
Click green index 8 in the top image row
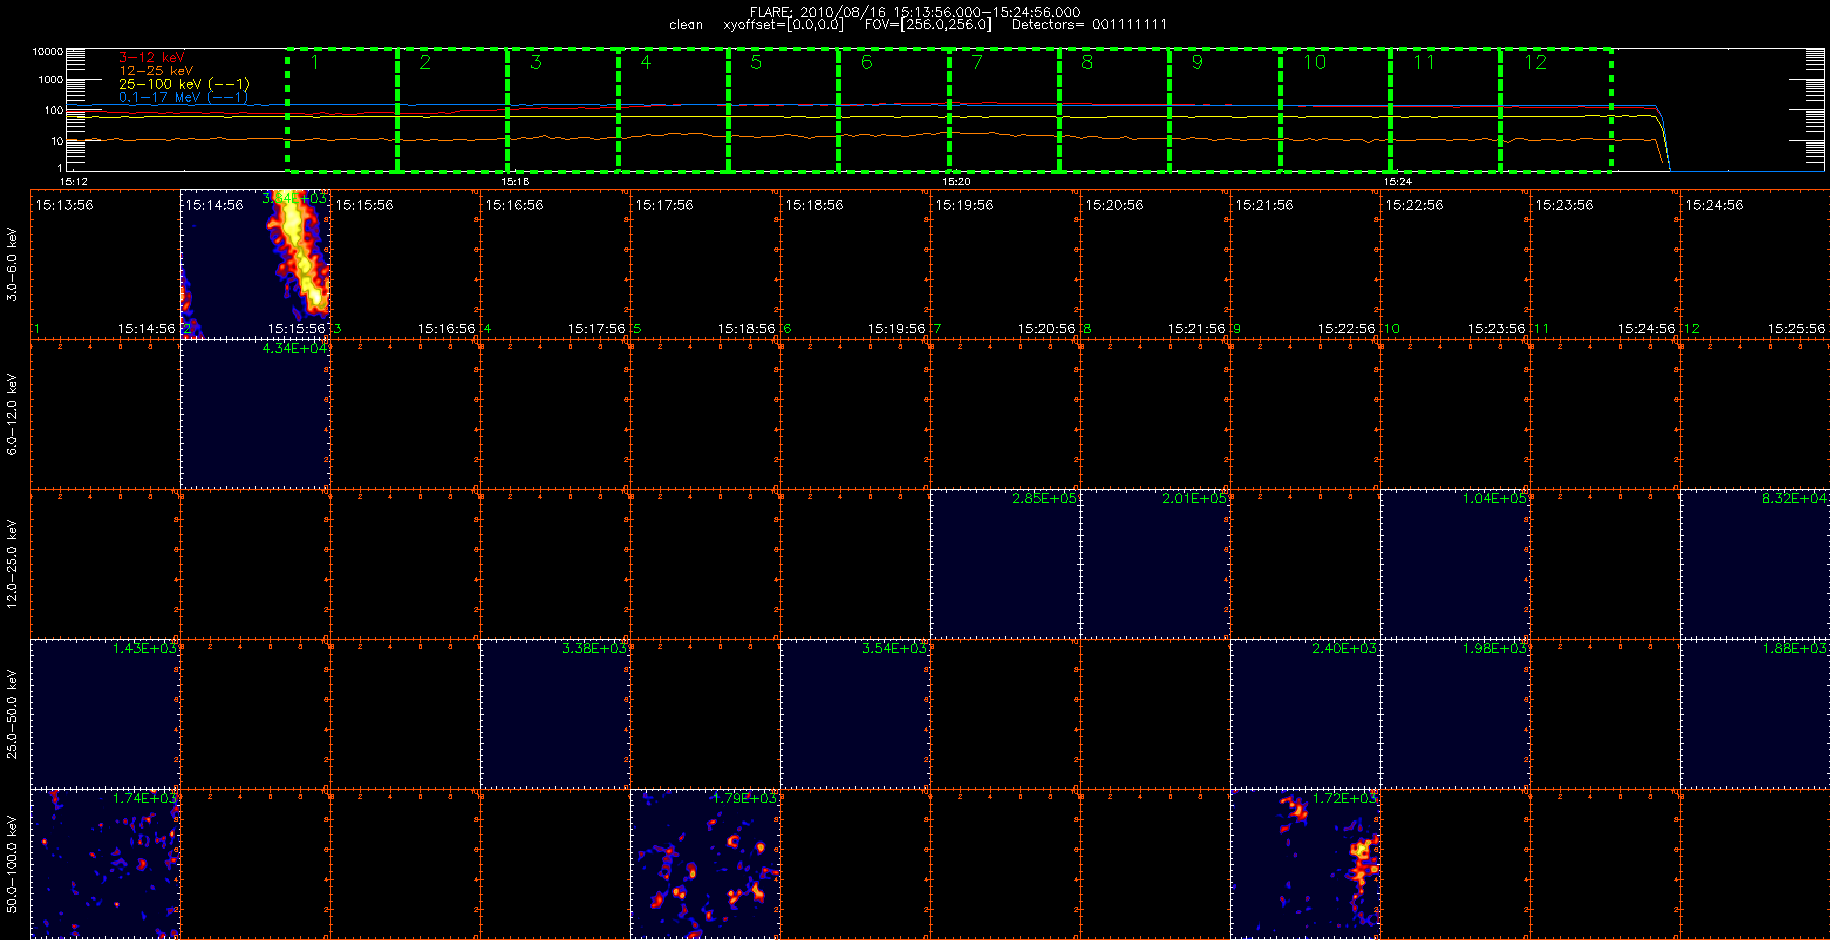point(1087,328)
